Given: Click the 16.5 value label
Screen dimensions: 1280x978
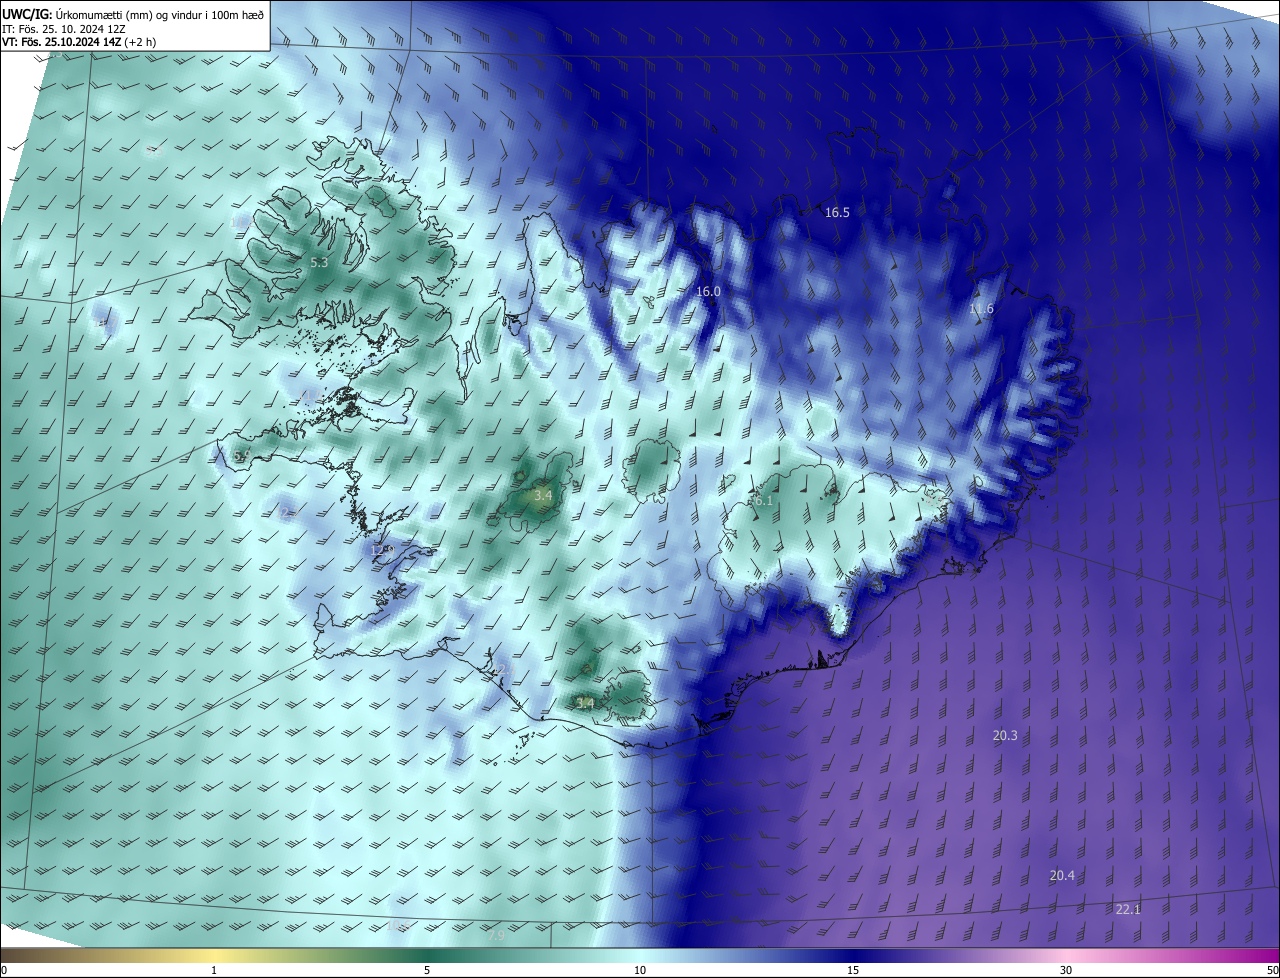Looking at the screenshot, I should pos(837,213).
